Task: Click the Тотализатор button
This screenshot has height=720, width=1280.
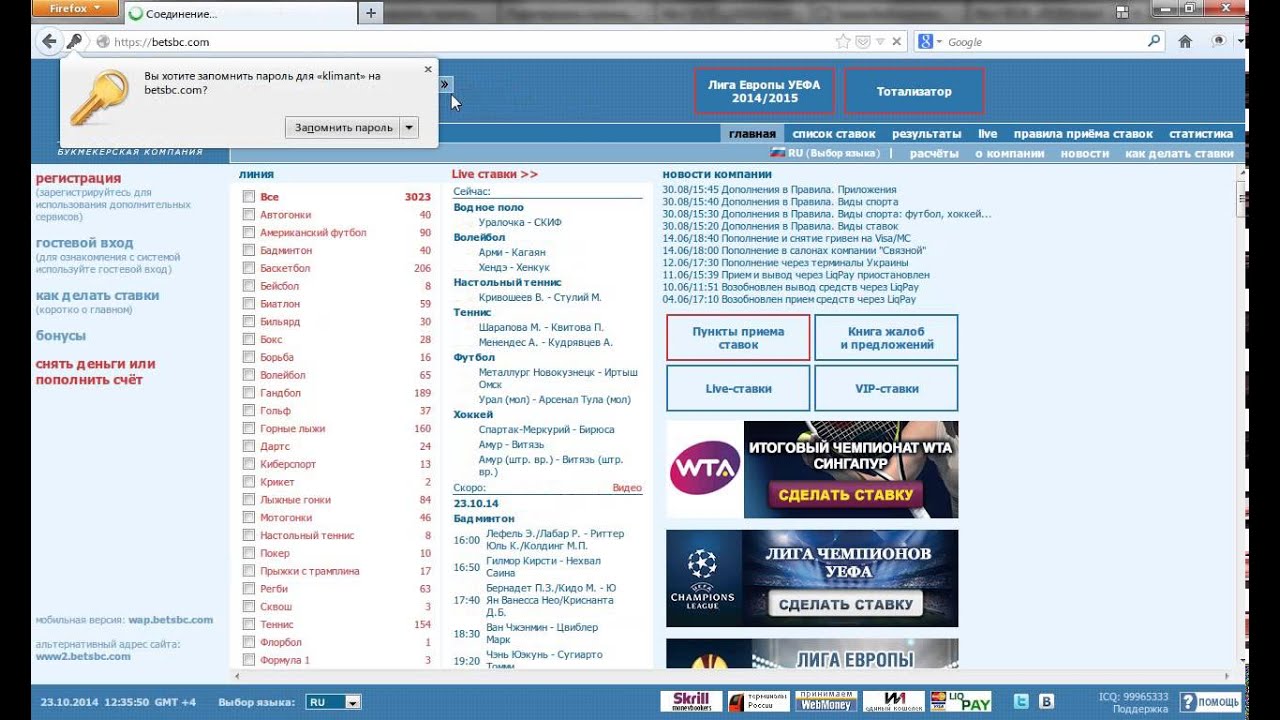Action: tap(914, 91)
